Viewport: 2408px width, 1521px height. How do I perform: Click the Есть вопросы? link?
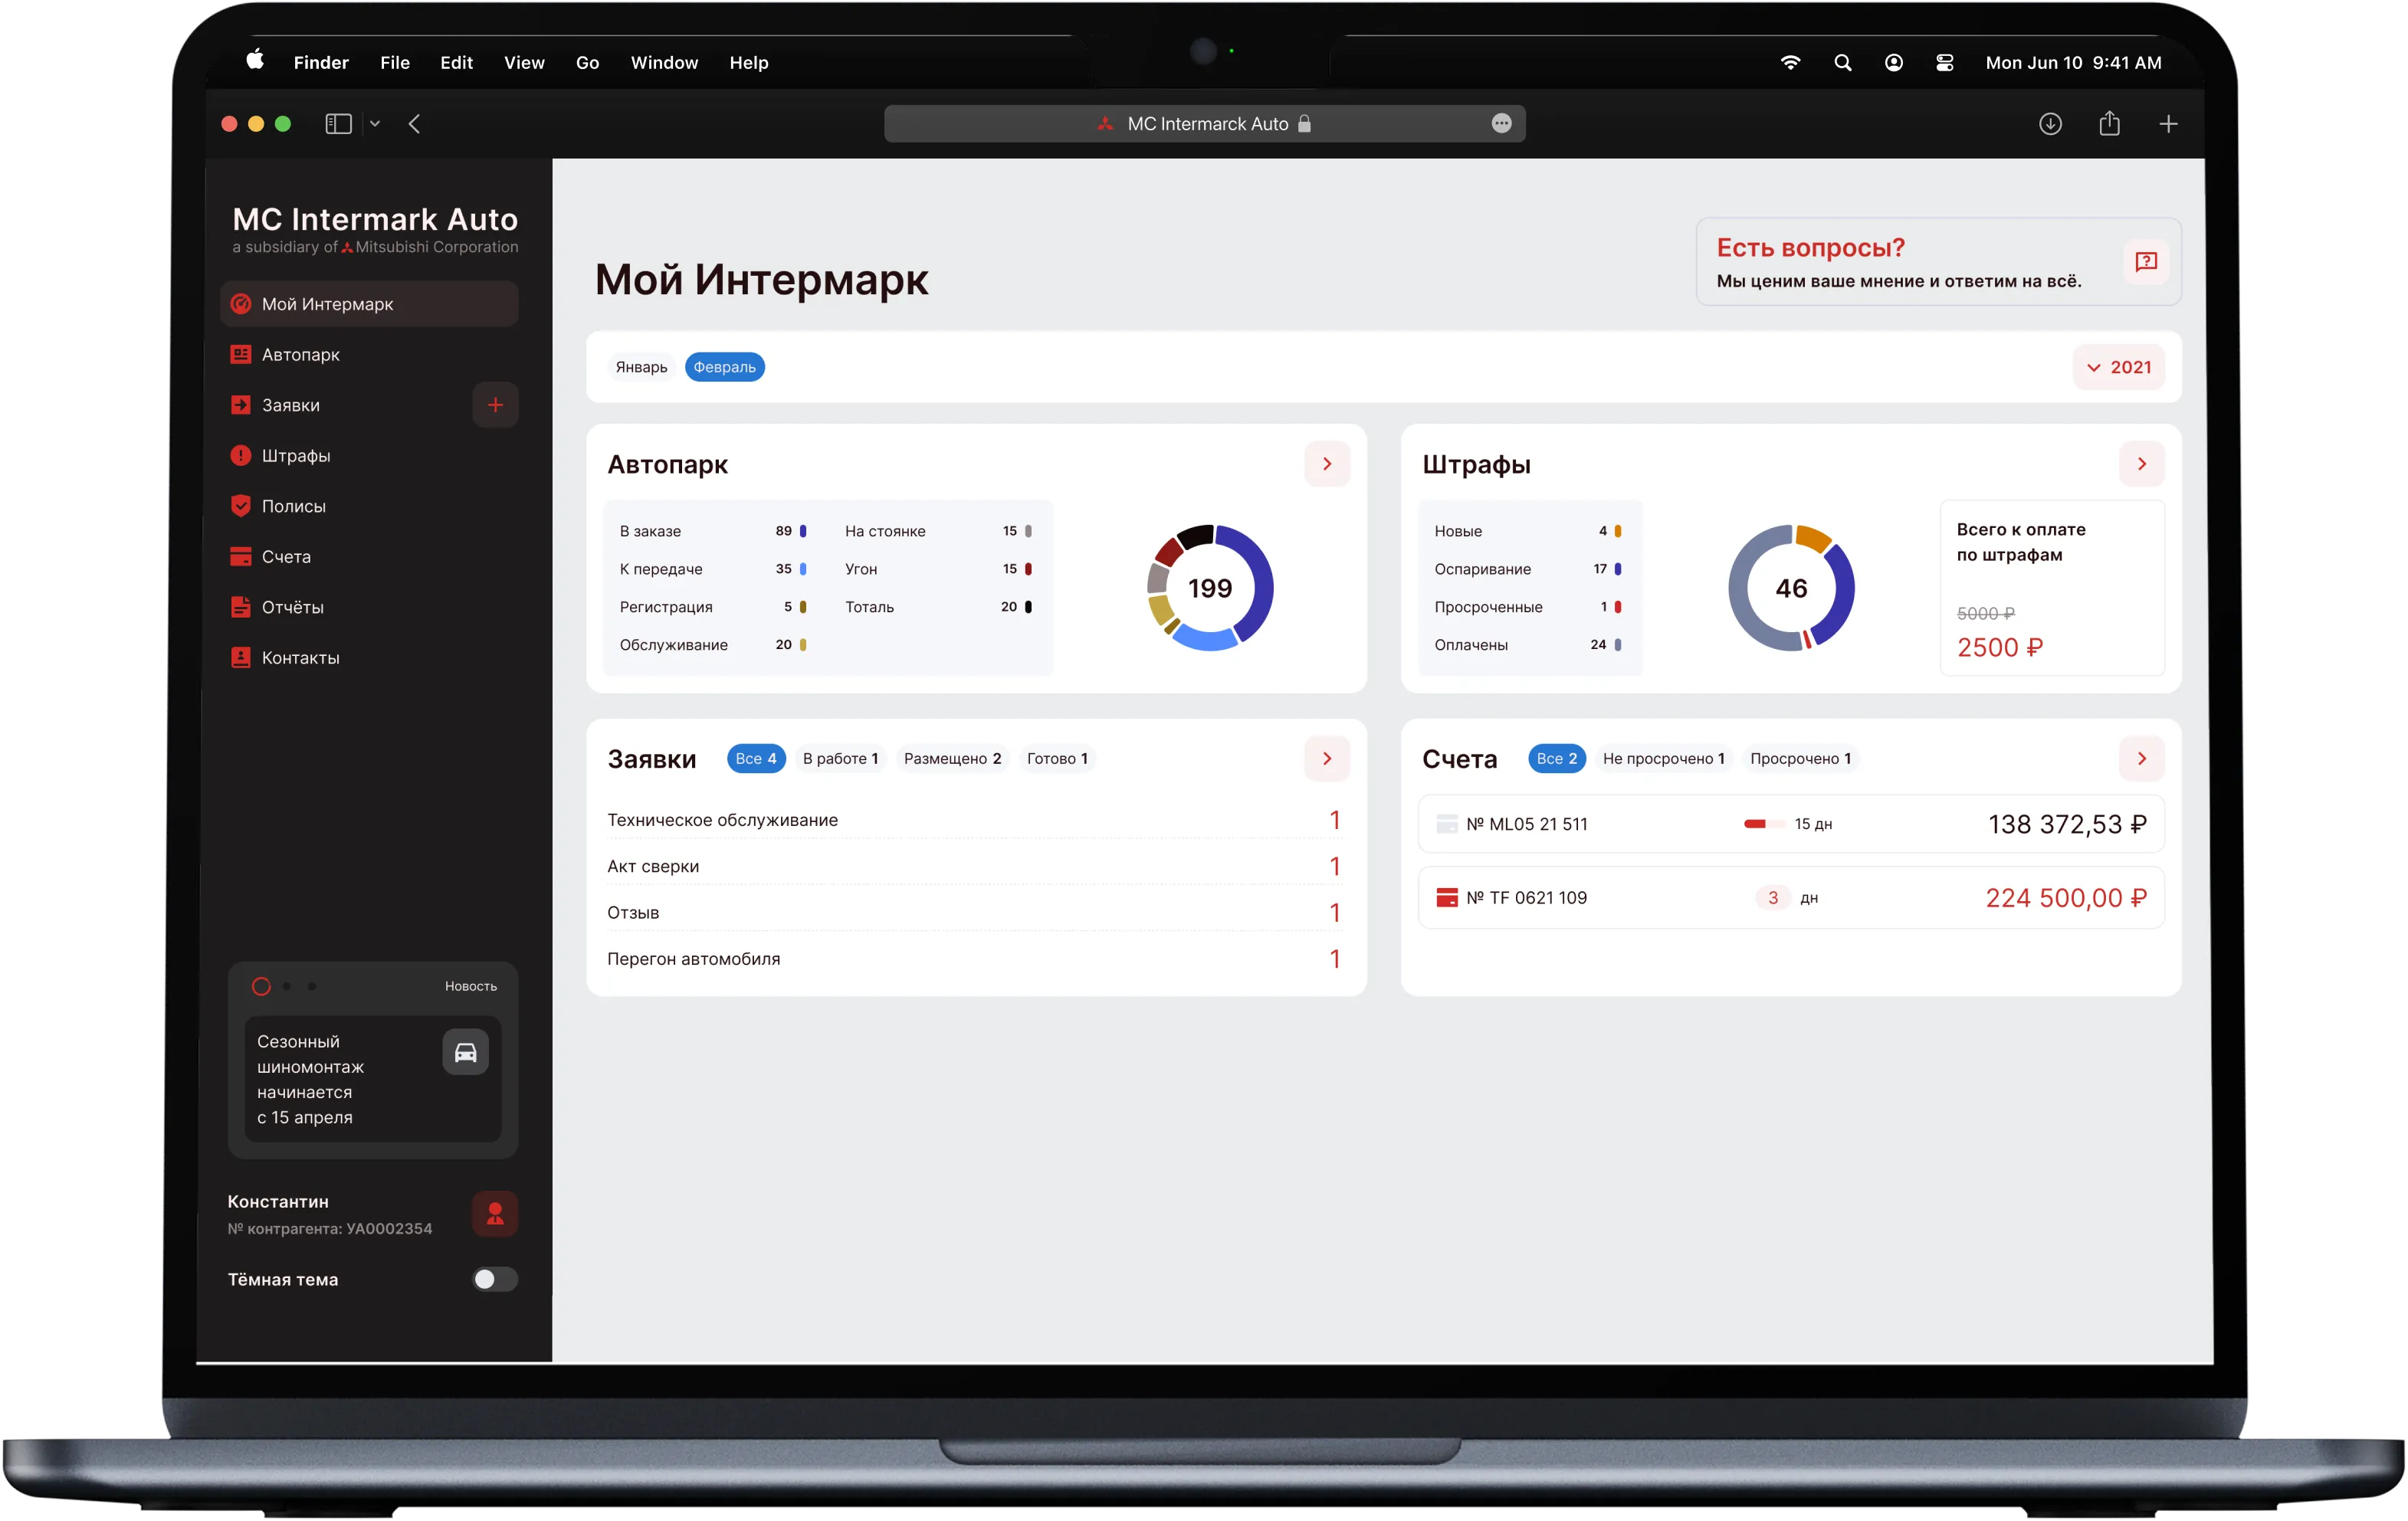(1810, 247)
